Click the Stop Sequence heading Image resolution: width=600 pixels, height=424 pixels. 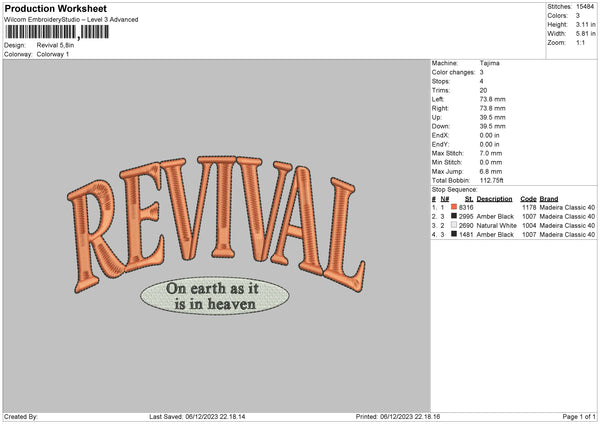455,188
